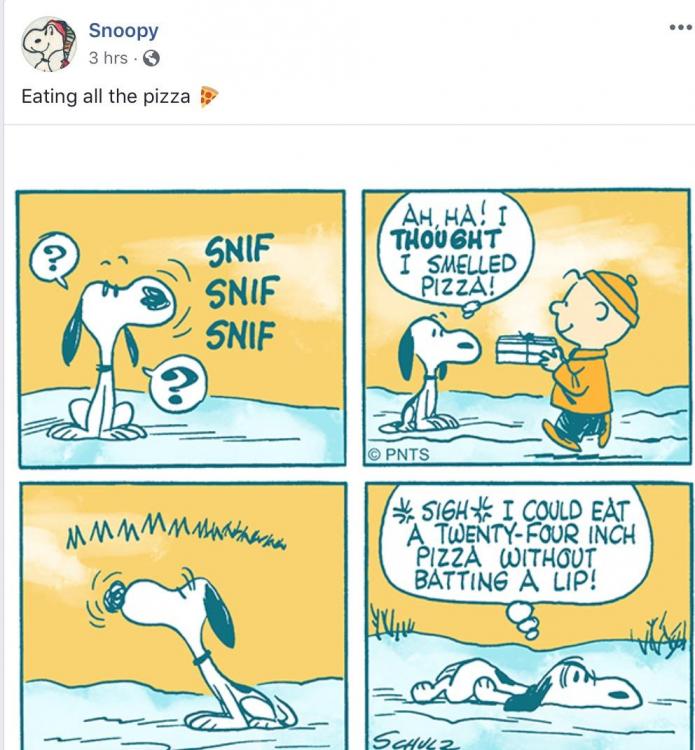Viewport: 695px width, 750px height.
Task: Click the 'MMMMM' sound text in third panel
Action: pos(176,532)
